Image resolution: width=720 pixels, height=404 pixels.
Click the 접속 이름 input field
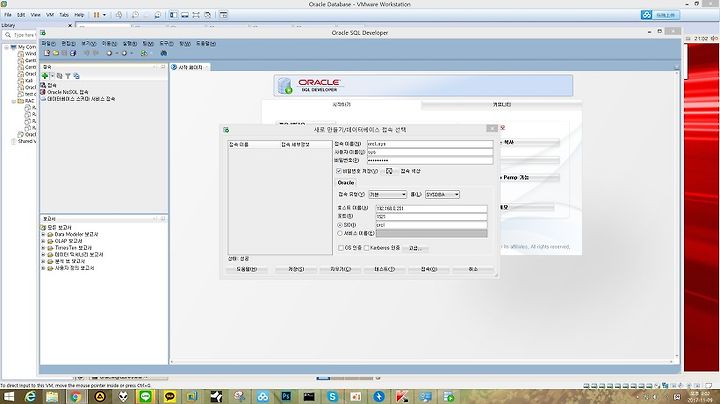coord(430,144)
